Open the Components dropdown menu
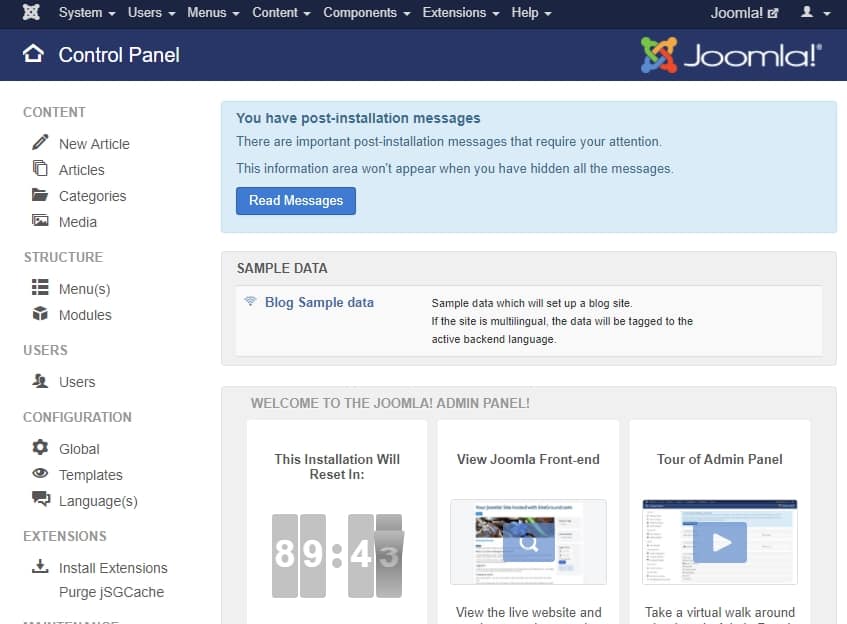Screen dimensions: 847x624 pos(367,12)
